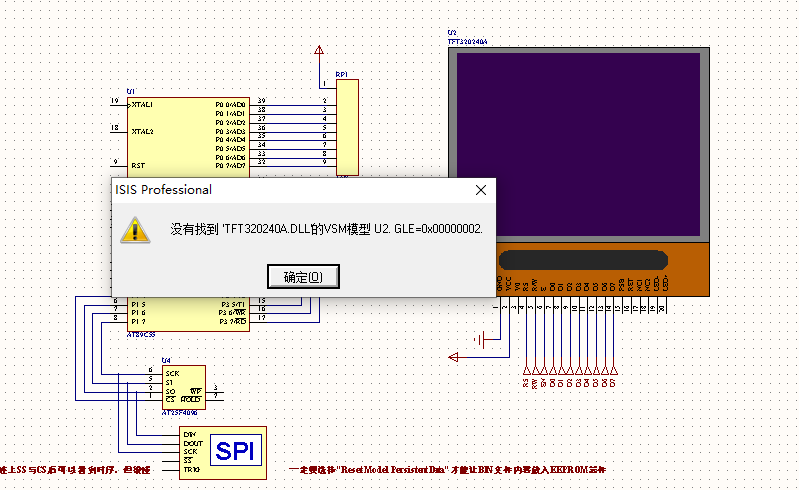Click the 确定(O) button in the dialog
Viewport: 799px width, 490px height.
pos(303,277)
